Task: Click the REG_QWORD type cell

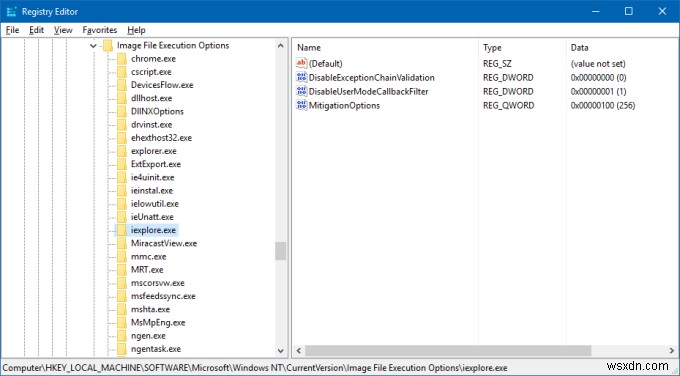Action: (509, 105)
